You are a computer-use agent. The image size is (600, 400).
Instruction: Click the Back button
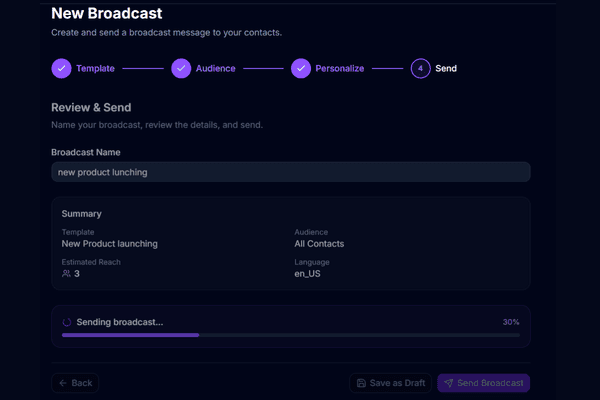75,383
